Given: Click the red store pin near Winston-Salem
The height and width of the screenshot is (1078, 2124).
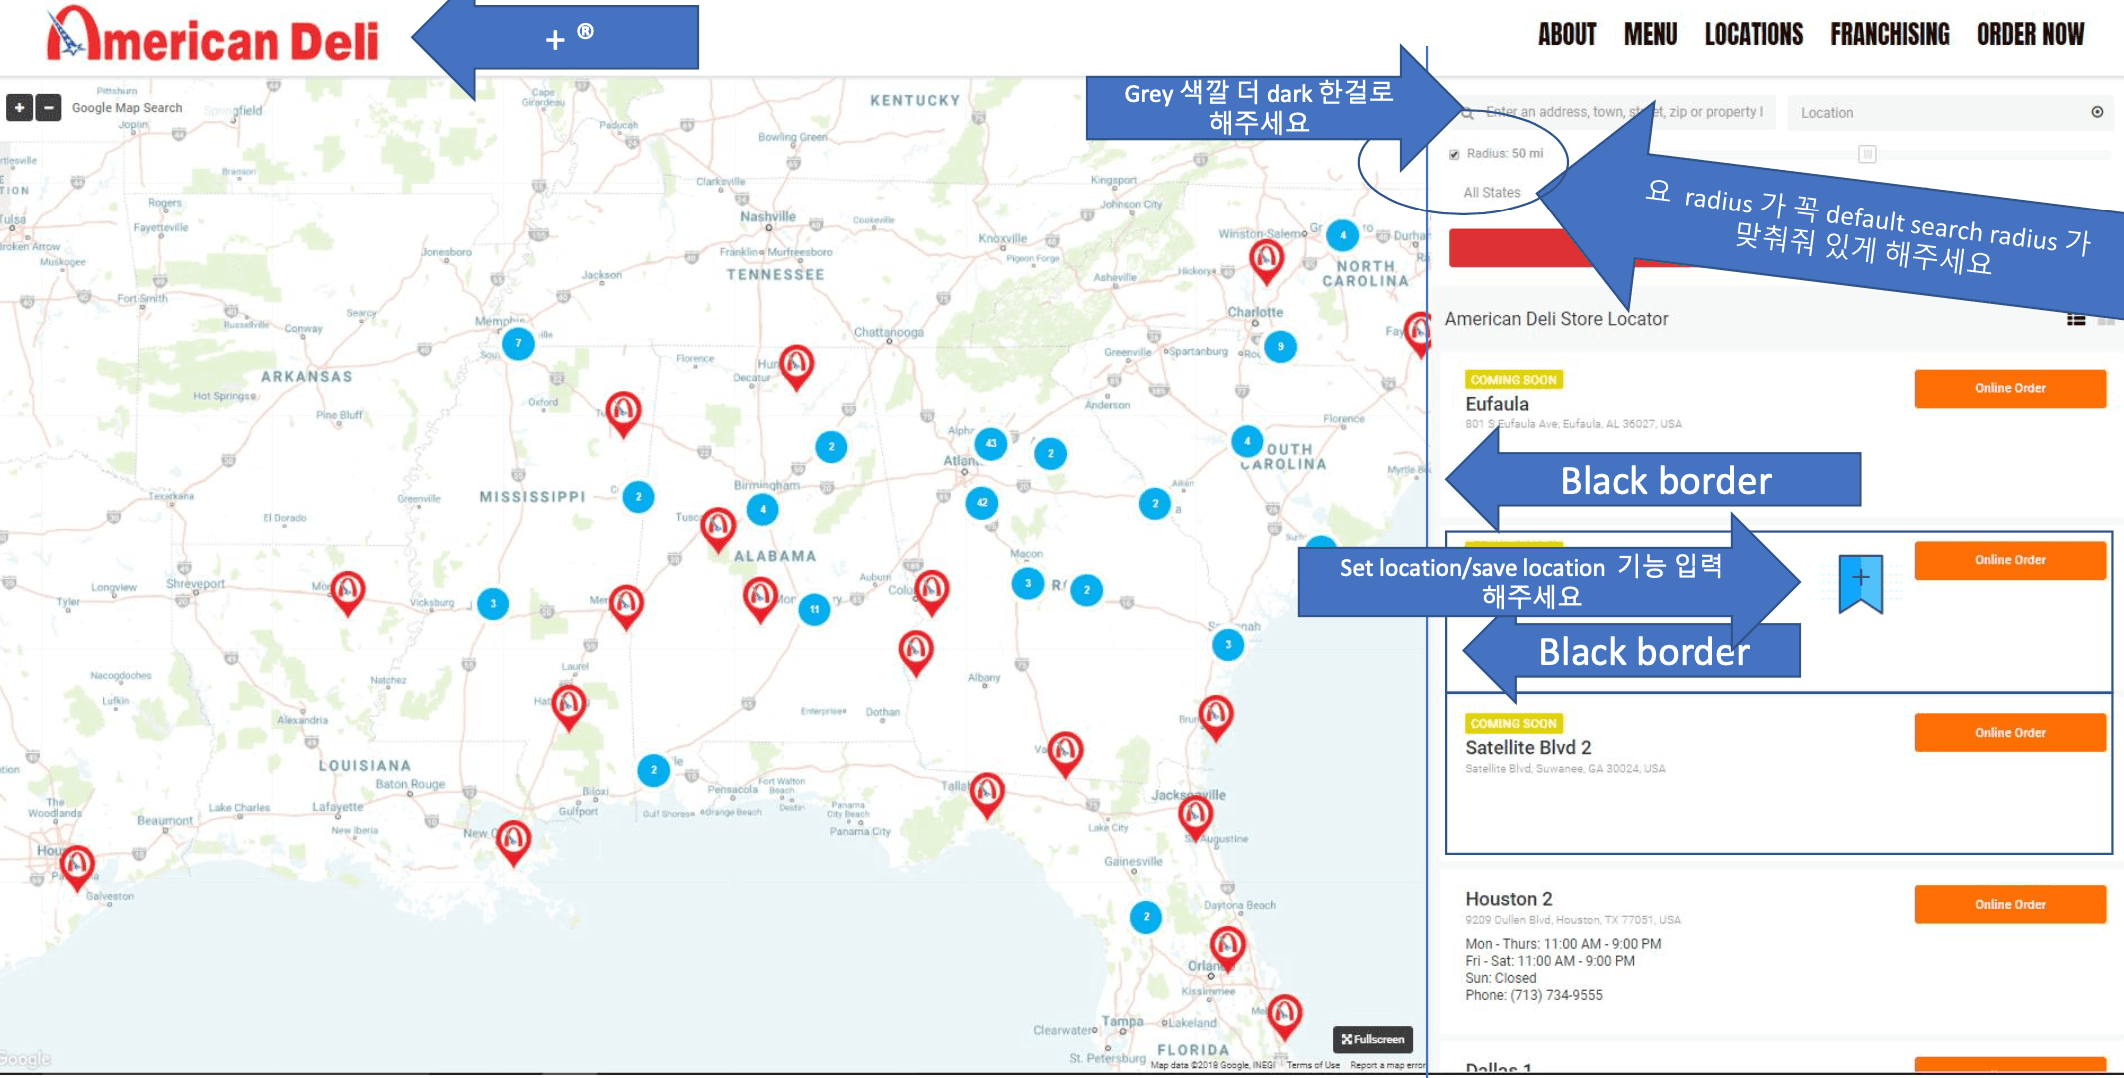Looking at the screenshot, I should (1267, 261).
